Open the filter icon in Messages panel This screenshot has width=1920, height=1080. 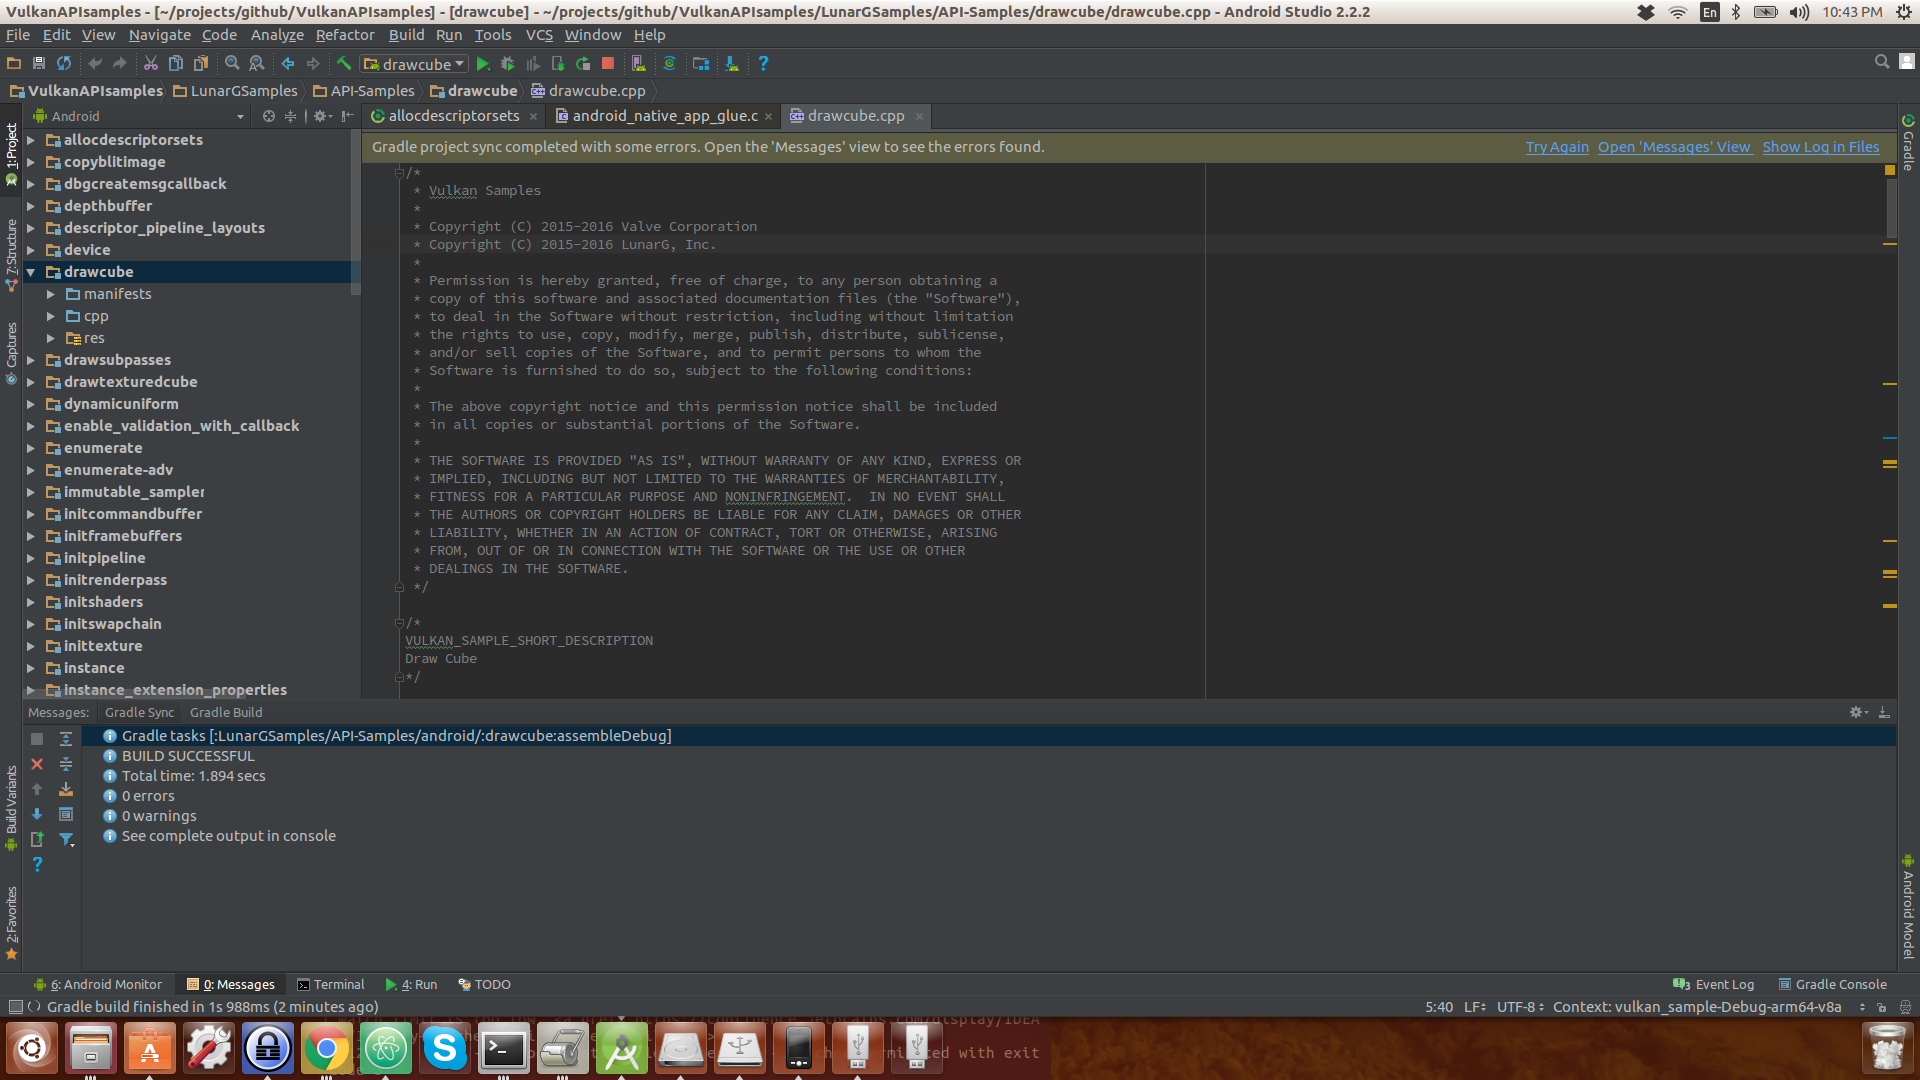[x=66, y=839]
